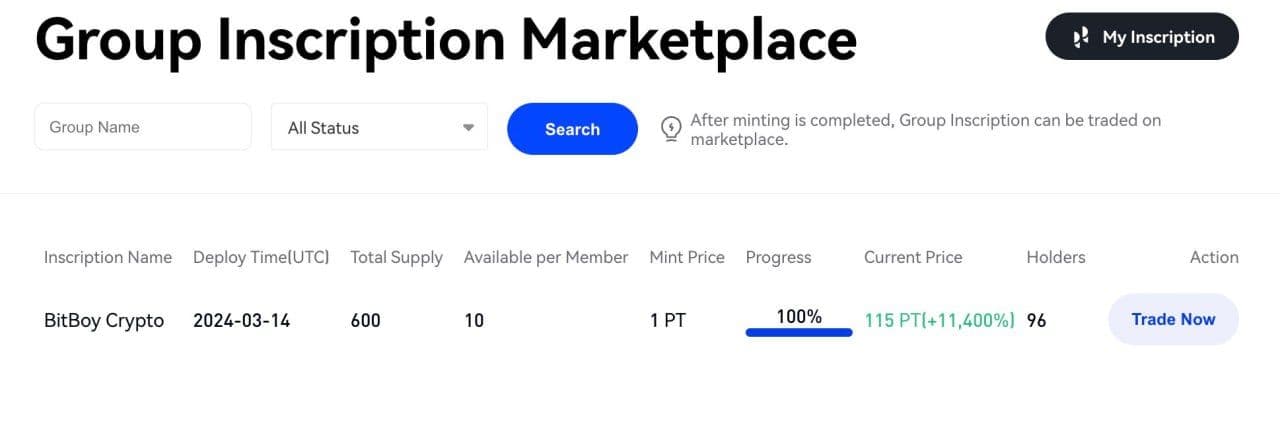1280x435 pixels.
Task: Click the Total Supply column header
Action: pyautogui.click(x=396, y=257)
